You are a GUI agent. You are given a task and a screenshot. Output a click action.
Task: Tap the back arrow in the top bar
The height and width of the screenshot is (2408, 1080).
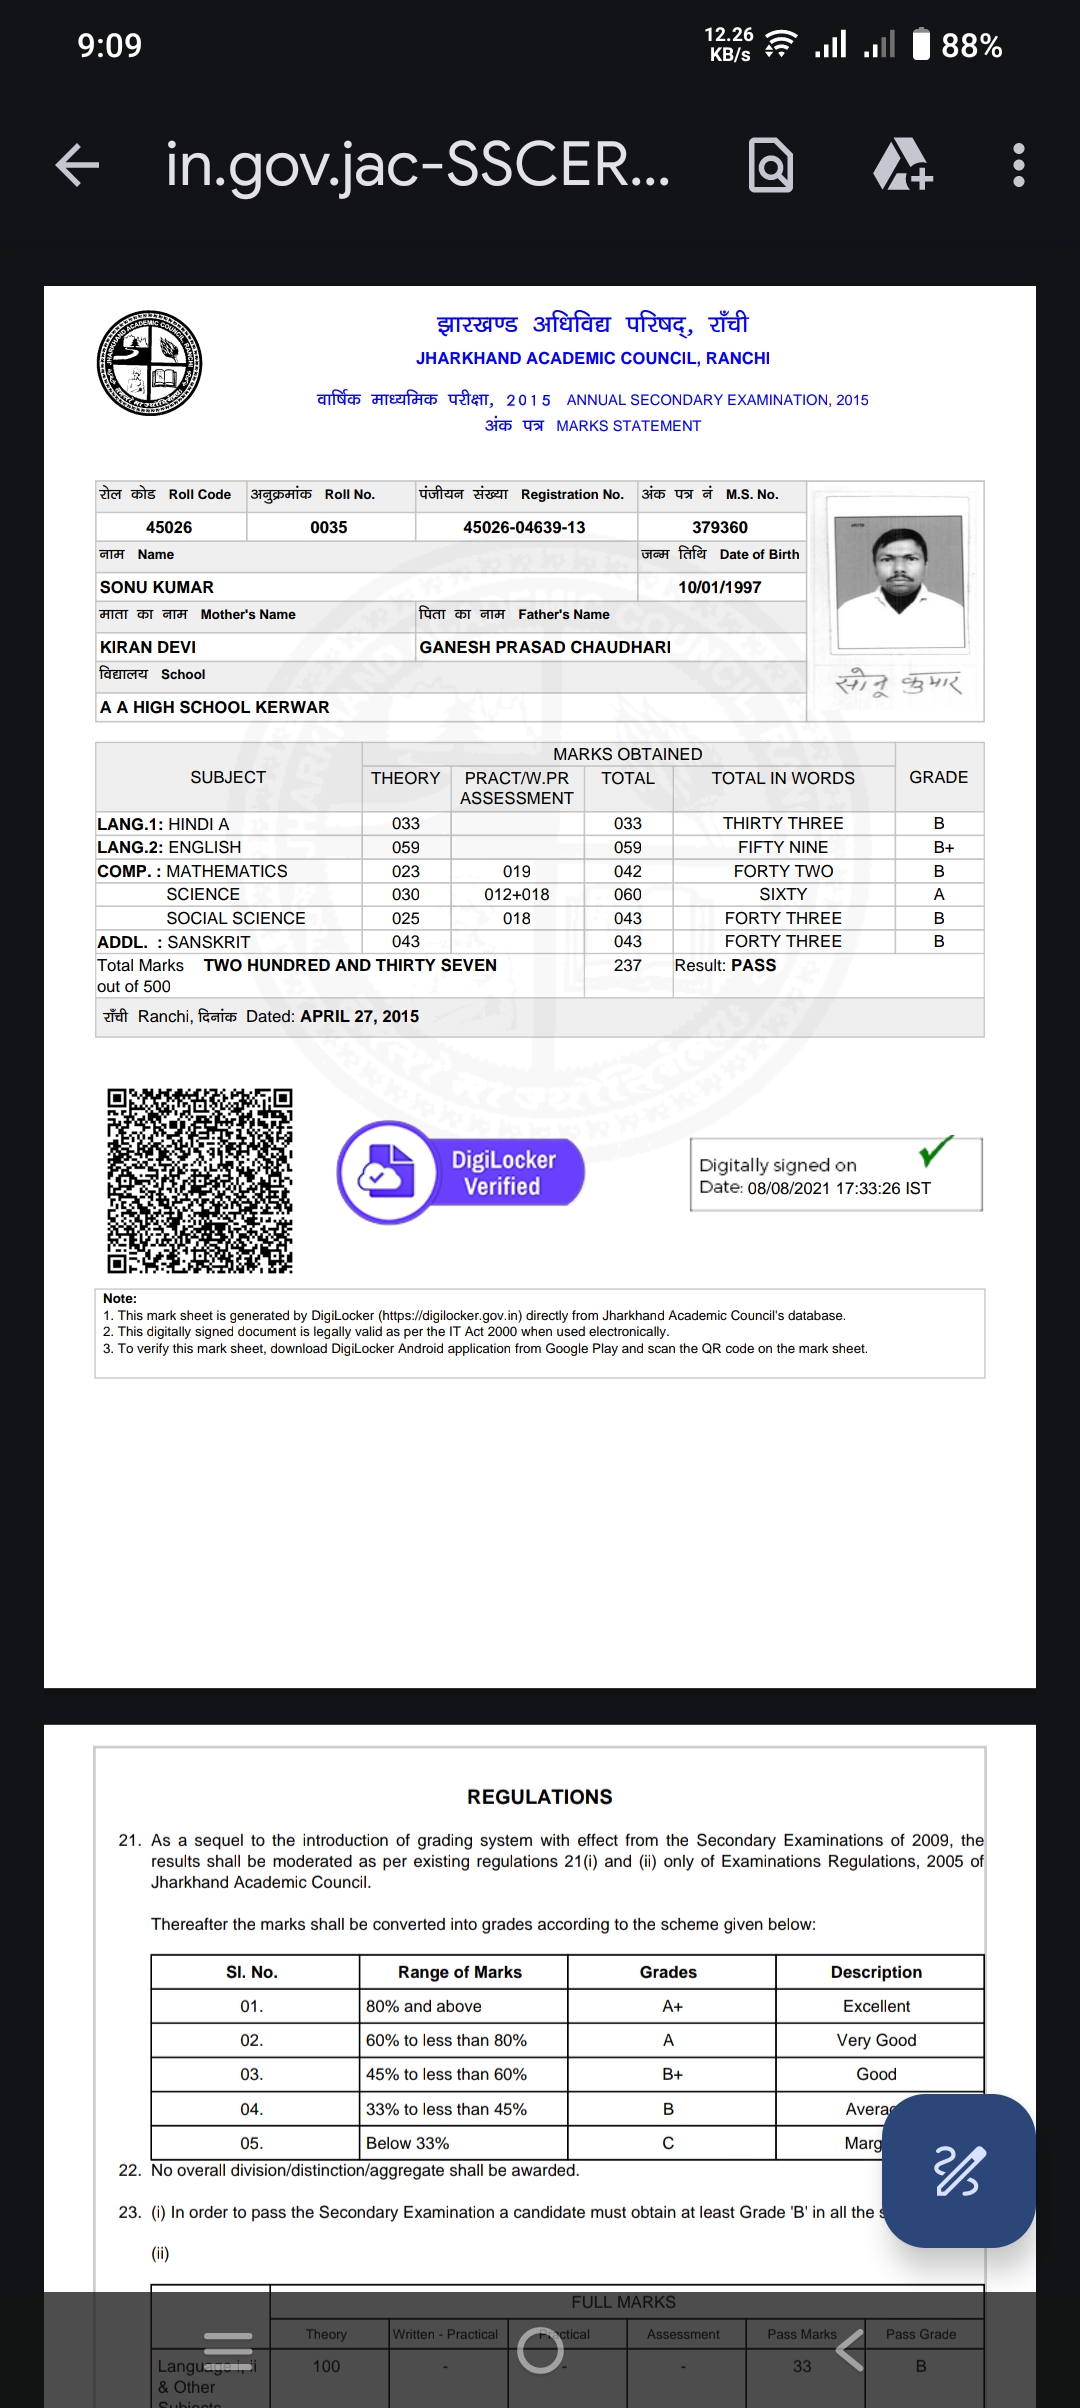pos(77,165)
